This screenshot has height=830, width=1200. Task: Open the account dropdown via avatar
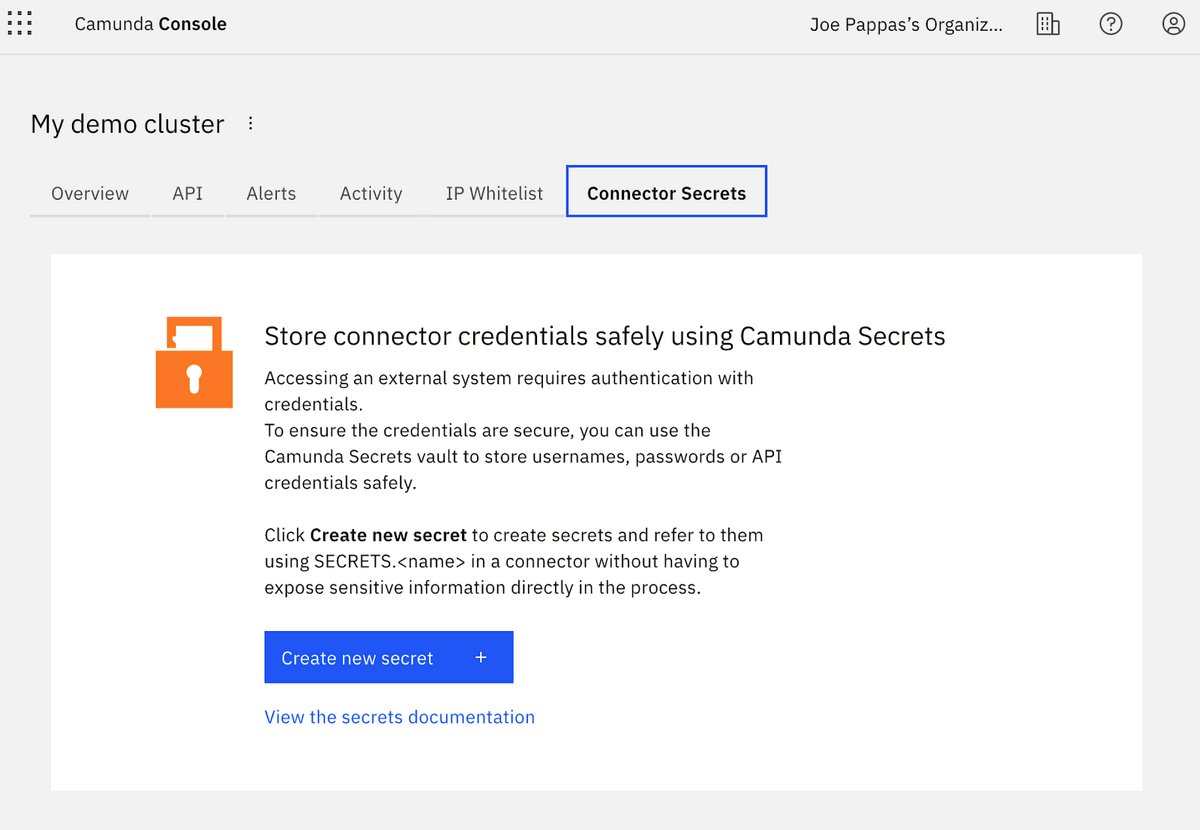[1173, 23]
